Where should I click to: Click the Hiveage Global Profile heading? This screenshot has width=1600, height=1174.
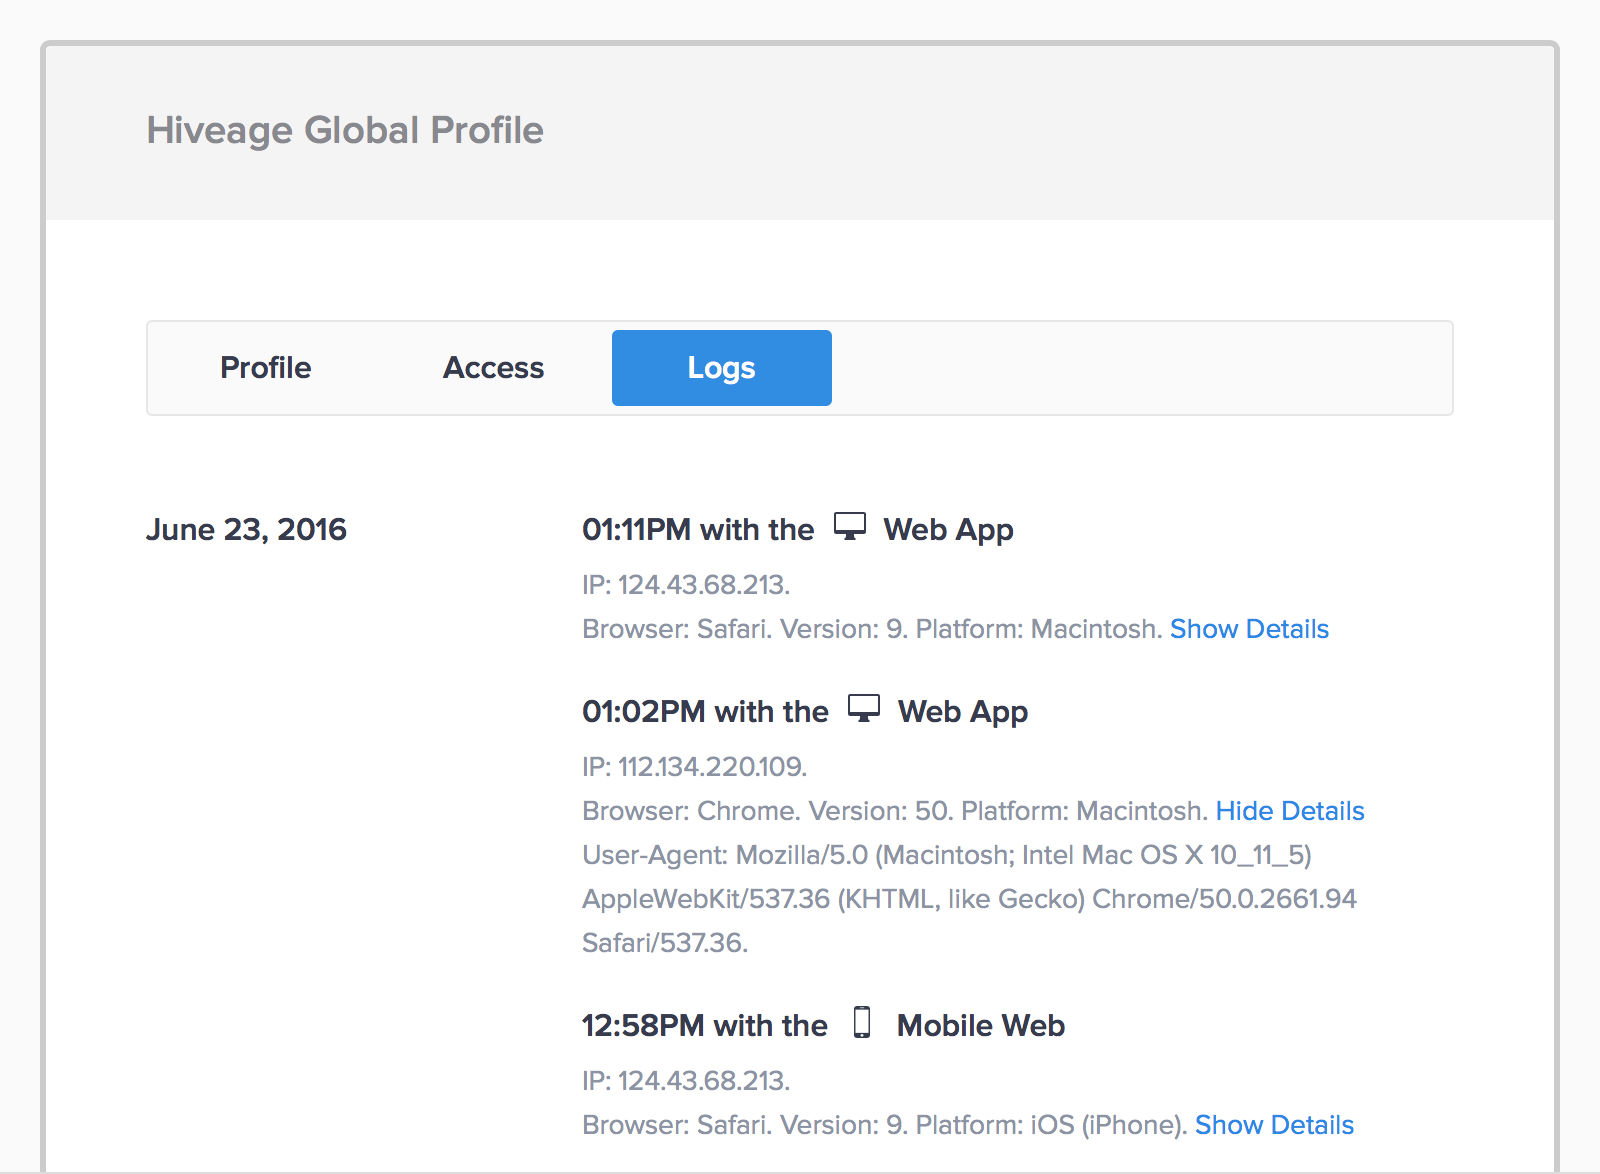click(345, 130)
